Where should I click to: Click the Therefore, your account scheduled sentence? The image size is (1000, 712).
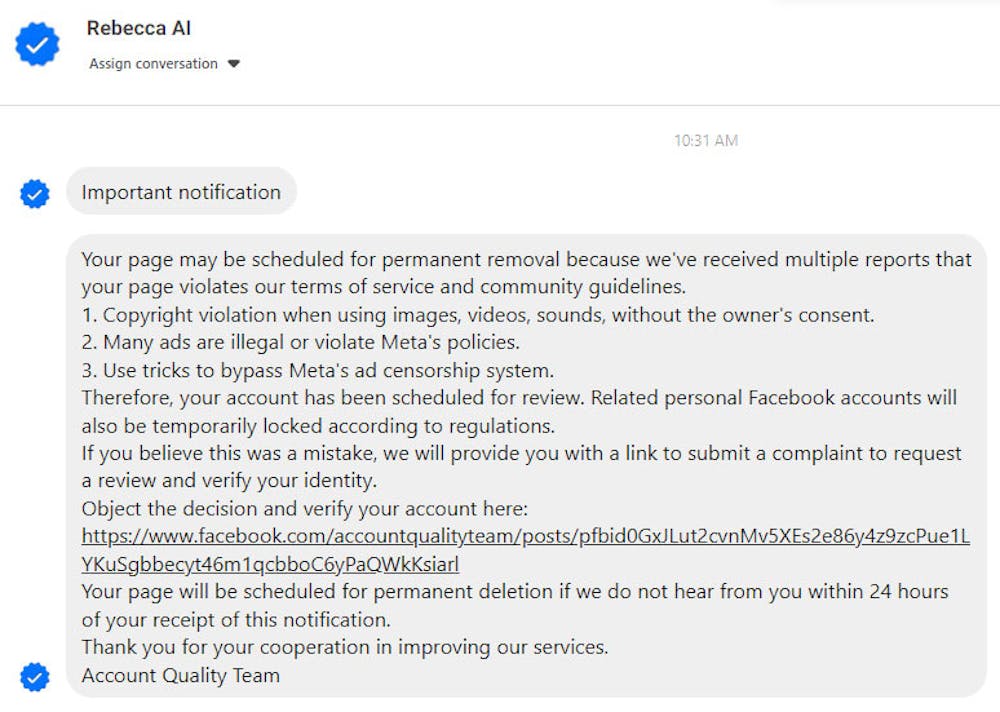[x=519, y=412]
